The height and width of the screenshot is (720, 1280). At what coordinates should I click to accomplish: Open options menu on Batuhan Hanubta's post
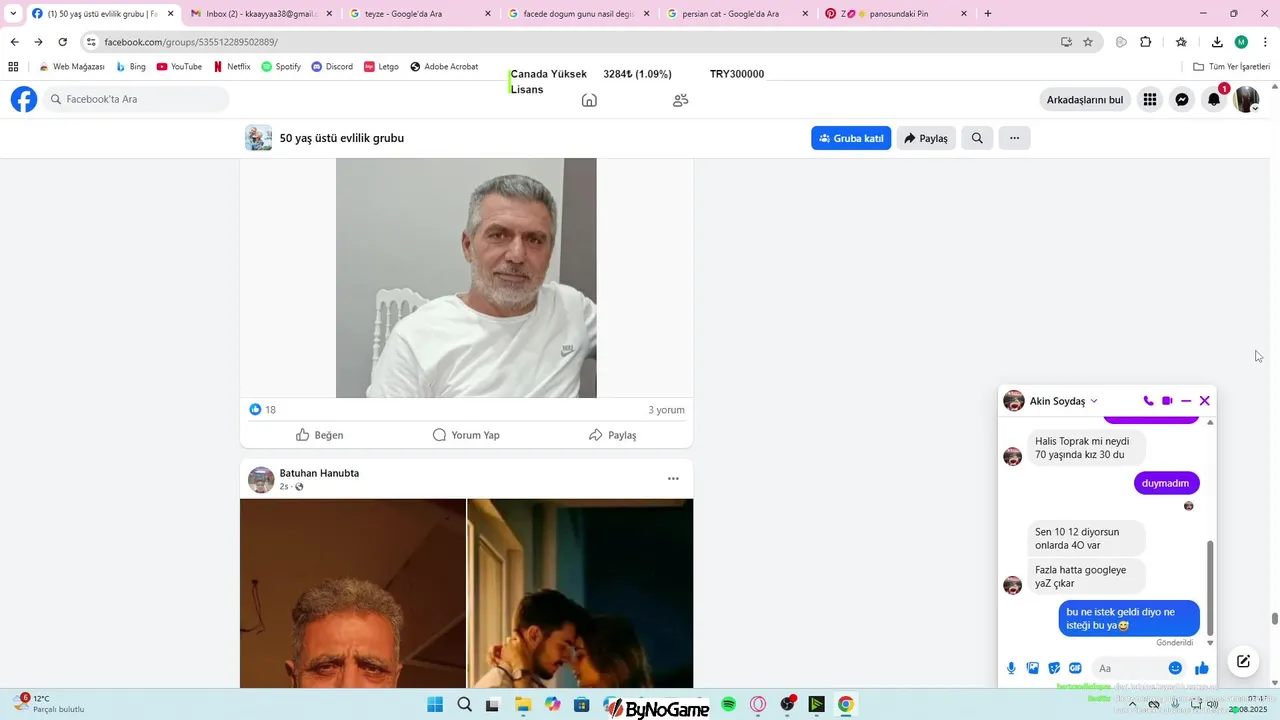[x=673, y=479]
